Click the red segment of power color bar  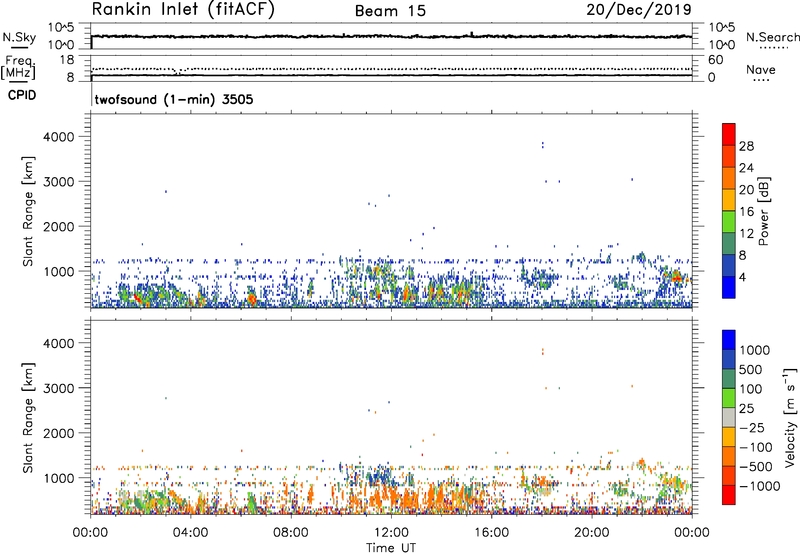pos(729,134)
